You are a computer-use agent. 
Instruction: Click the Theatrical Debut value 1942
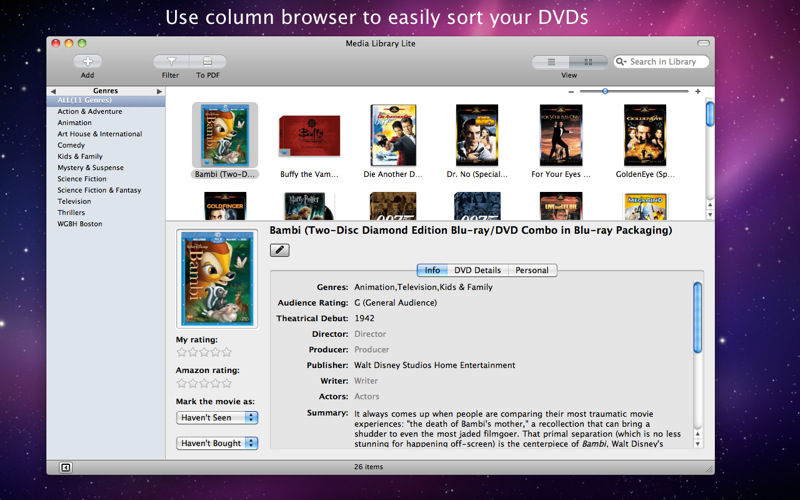pyautogui.click(x=364, y=318)
